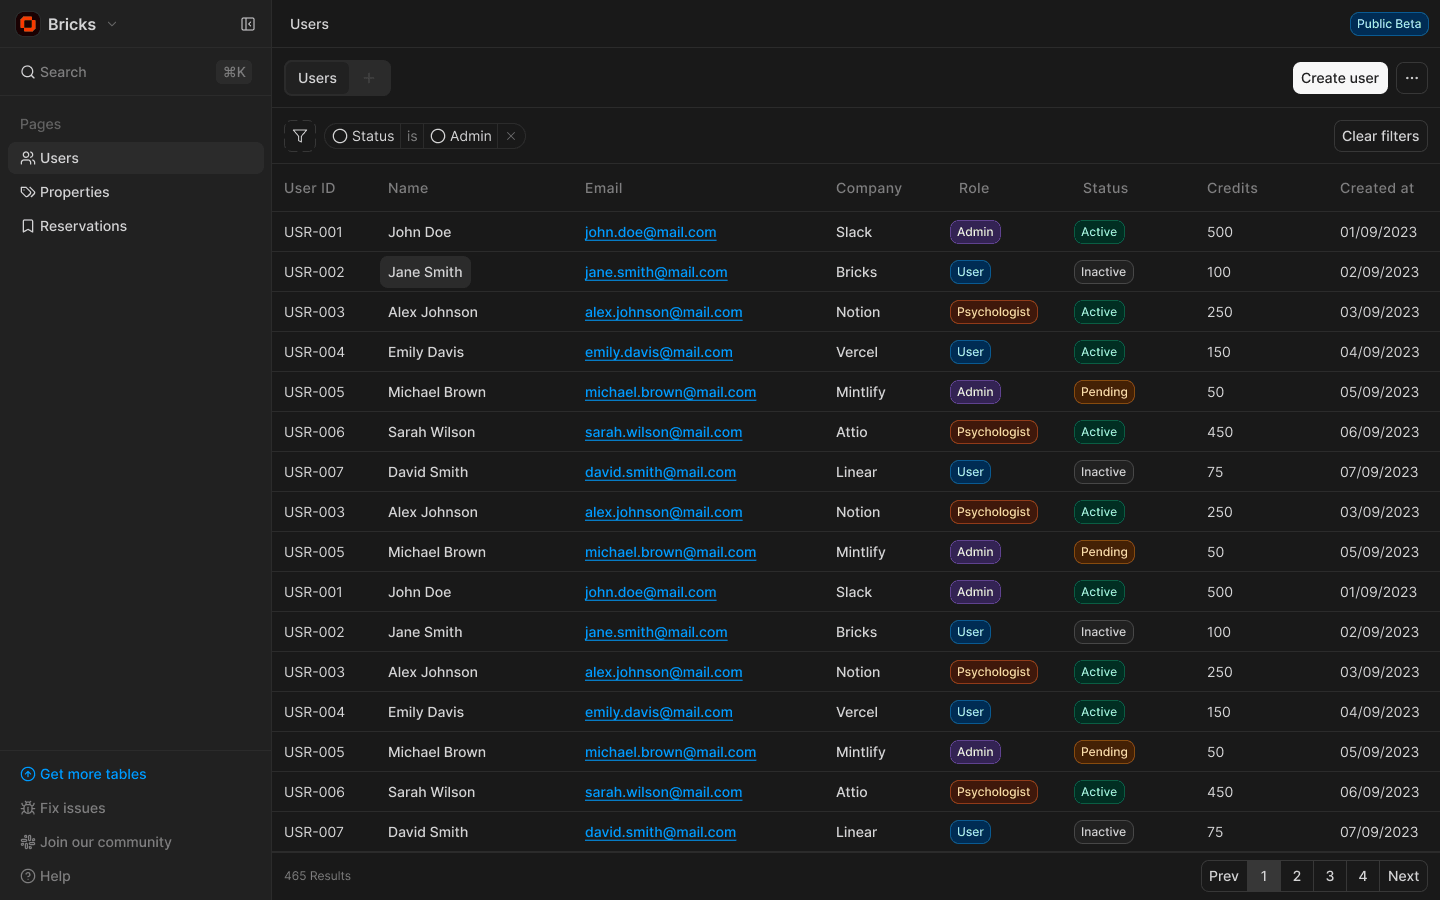Open the Status filter field dropdown
Viewport: 1440px width, 900px height.
tap(363, 136)
